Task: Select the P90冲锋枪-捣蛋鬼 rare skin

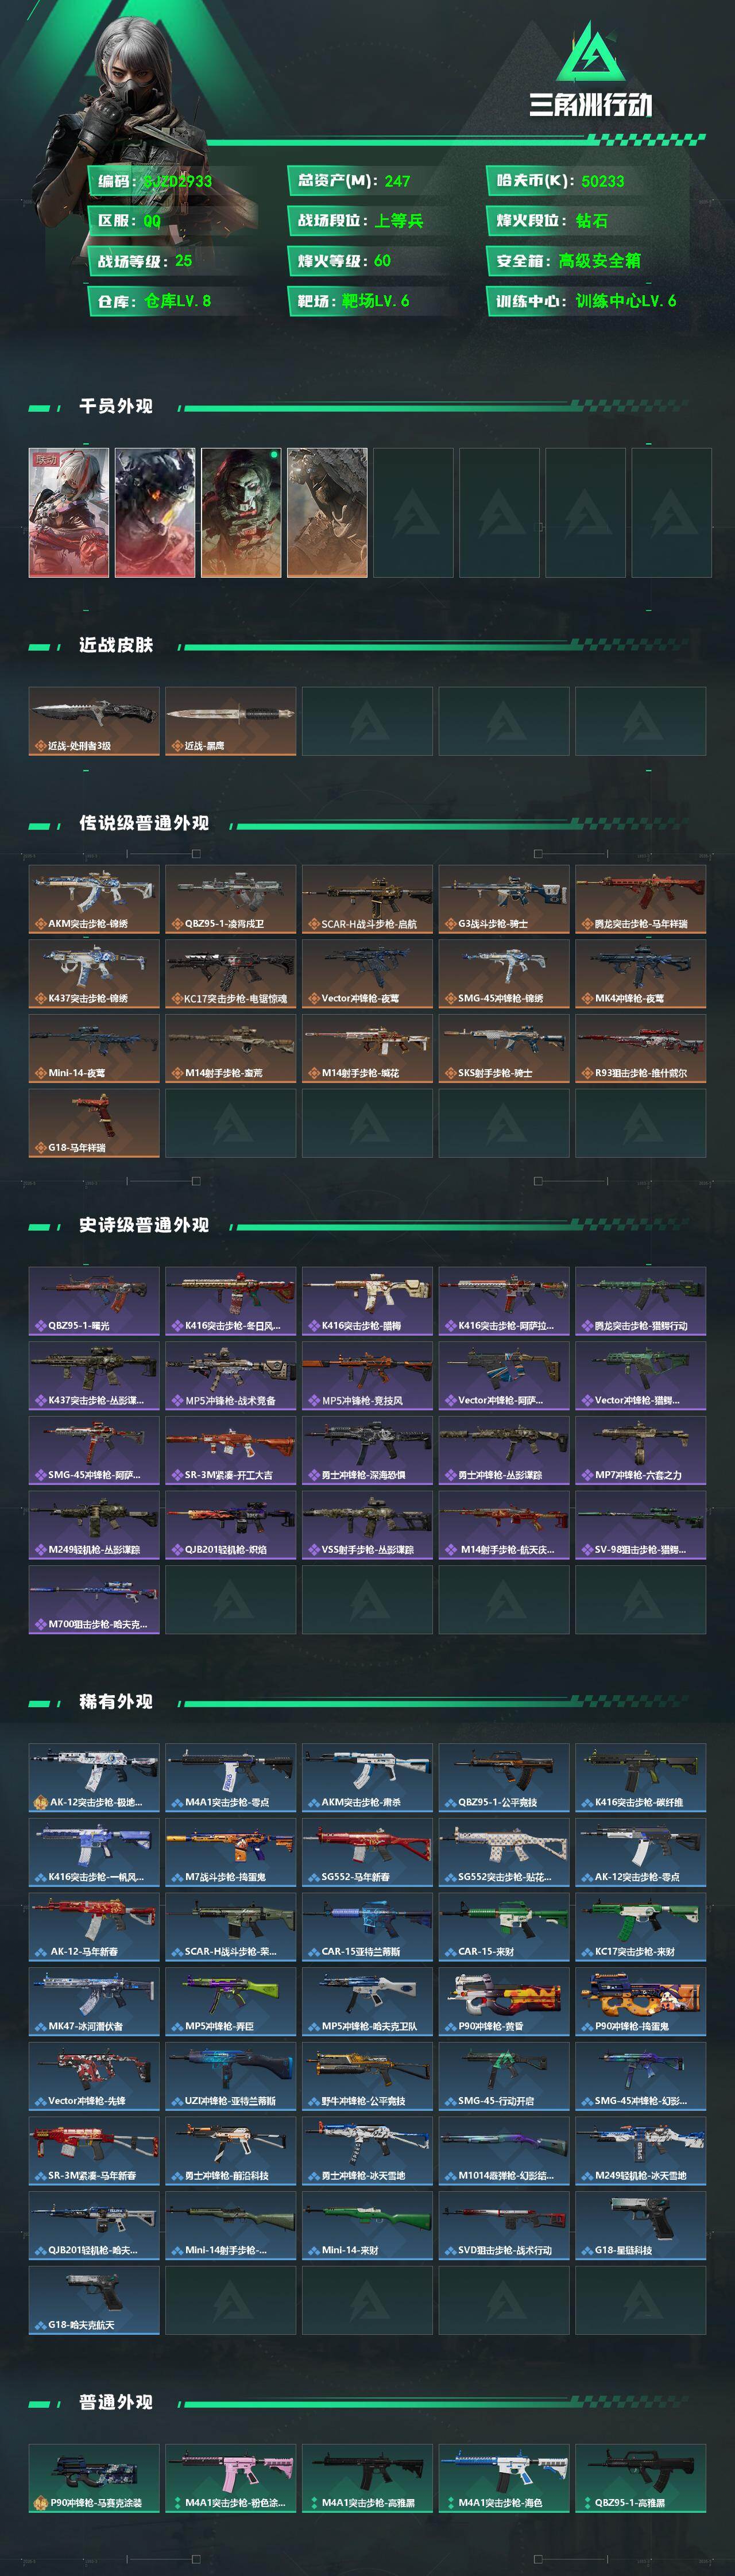Action: coord(641,2001)
